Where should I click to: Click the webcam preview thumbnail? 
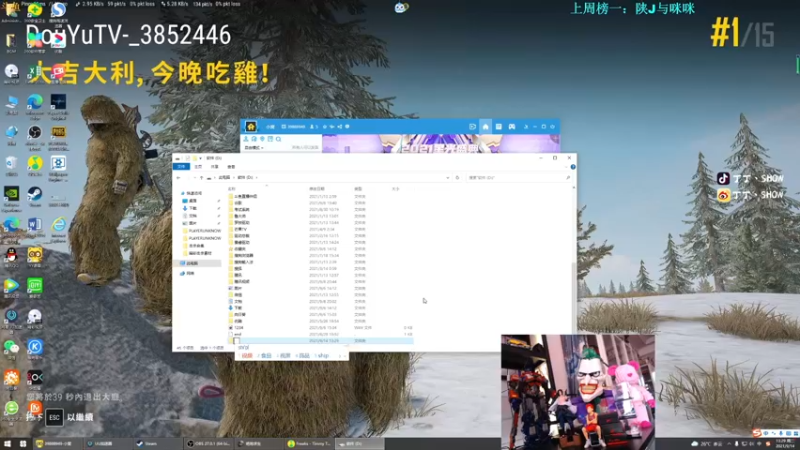coord(578,392)
